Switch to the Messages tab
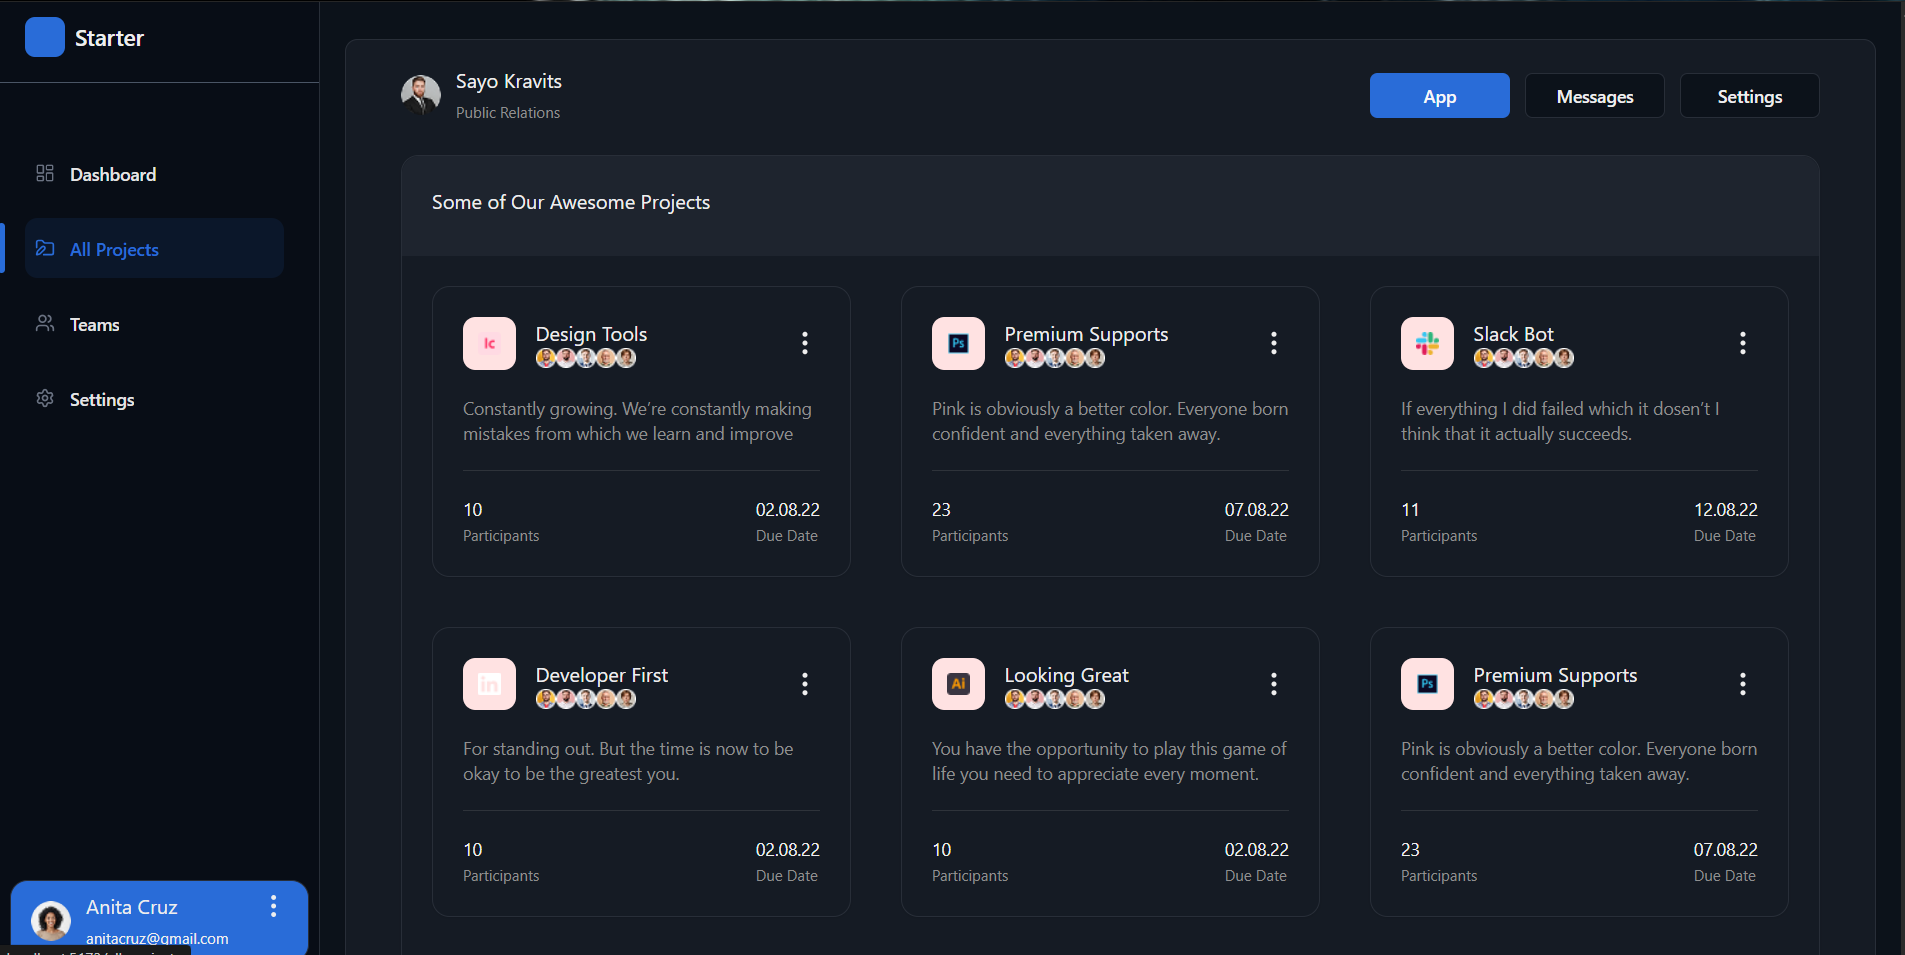Screen dimensions: 1905x955 pyautogui.click(x=1594, y=96)
